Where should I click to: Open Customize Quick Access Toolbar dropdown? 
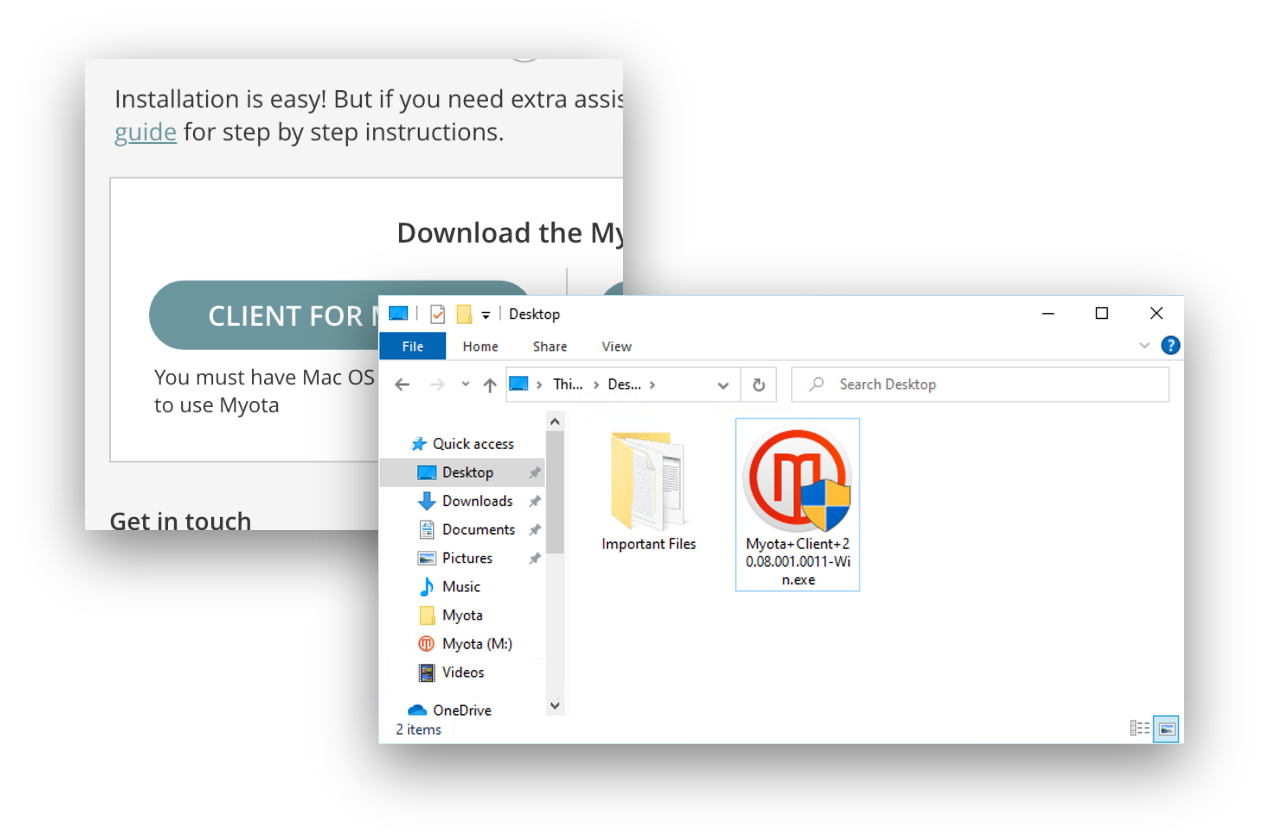486,314
